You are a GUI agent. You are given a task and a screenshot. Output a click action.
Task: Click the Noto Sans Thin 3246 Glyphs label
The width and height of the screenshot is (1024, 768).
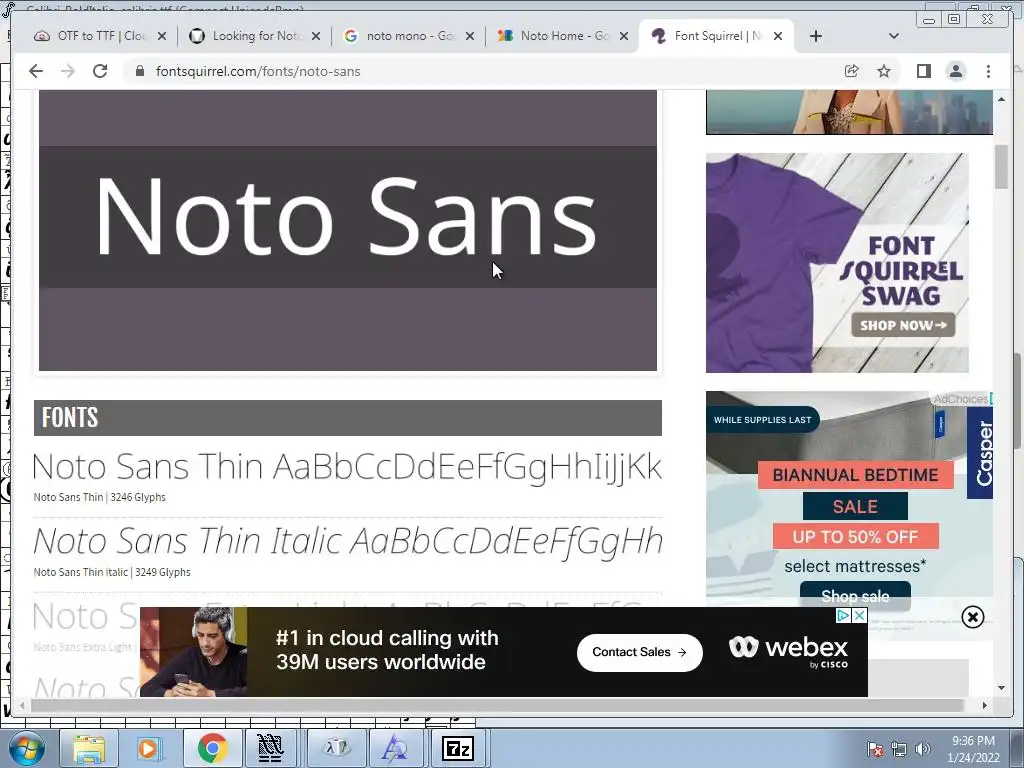tap(99, 498)
